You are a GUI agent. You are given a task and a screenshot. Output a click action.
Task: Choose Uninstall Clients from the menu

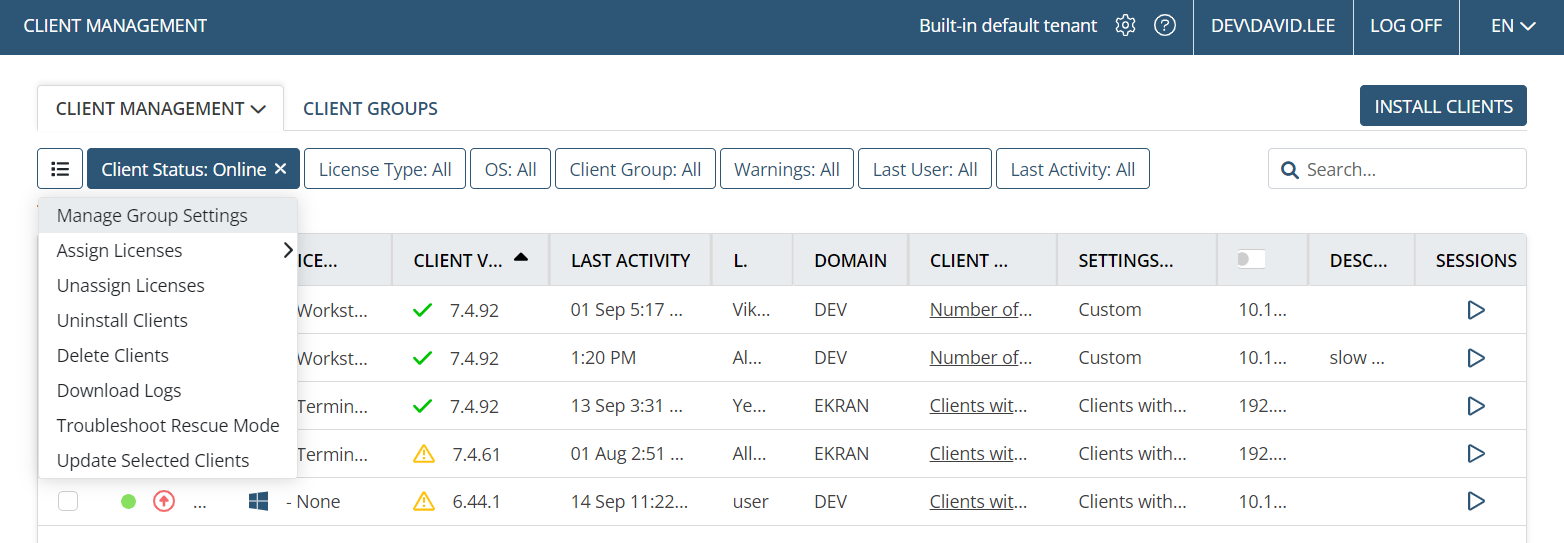pyautogui.click(x=122, y=321)
